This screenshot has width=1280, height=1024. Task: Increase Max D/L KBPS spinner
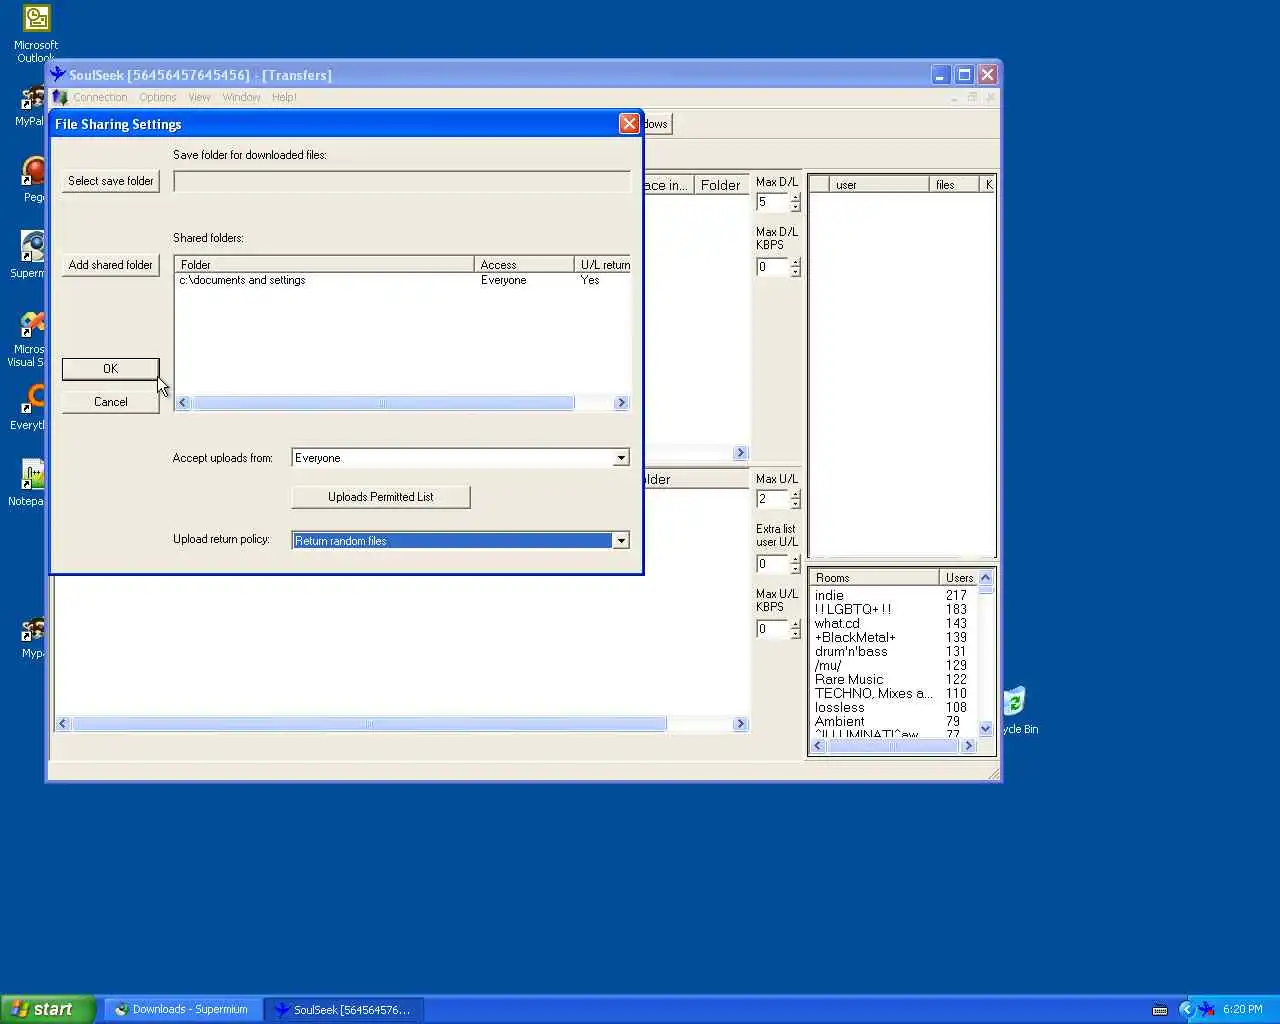click(796, 263)
